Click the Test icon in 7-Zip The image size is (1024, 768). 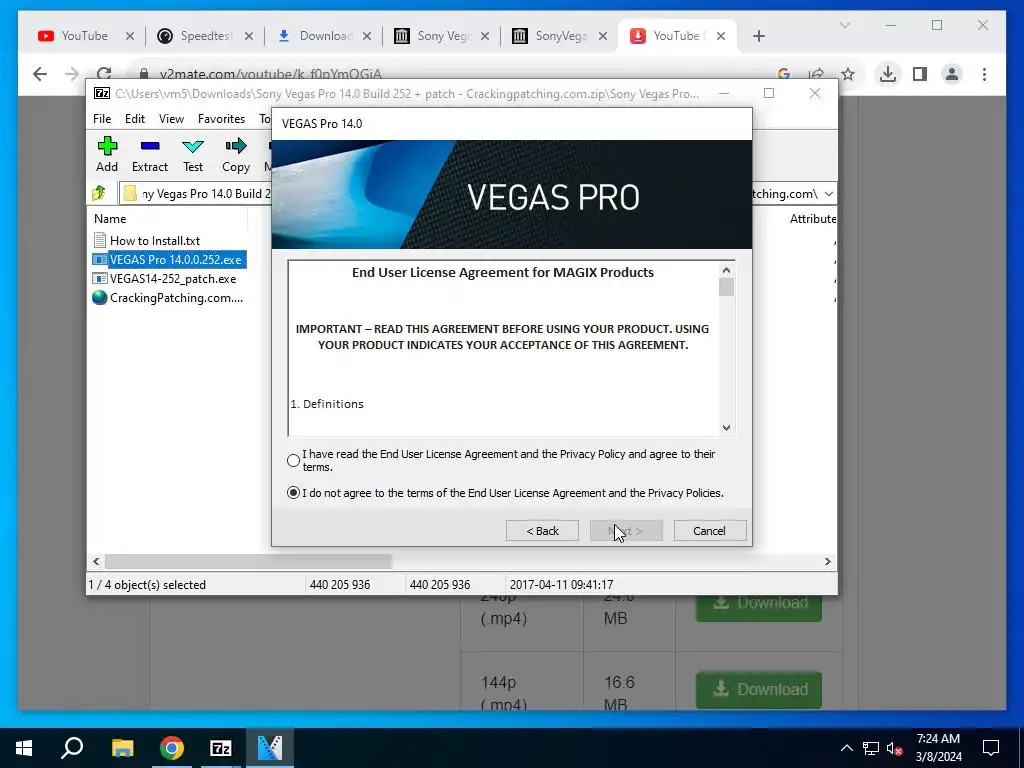[x=193, y=154]
